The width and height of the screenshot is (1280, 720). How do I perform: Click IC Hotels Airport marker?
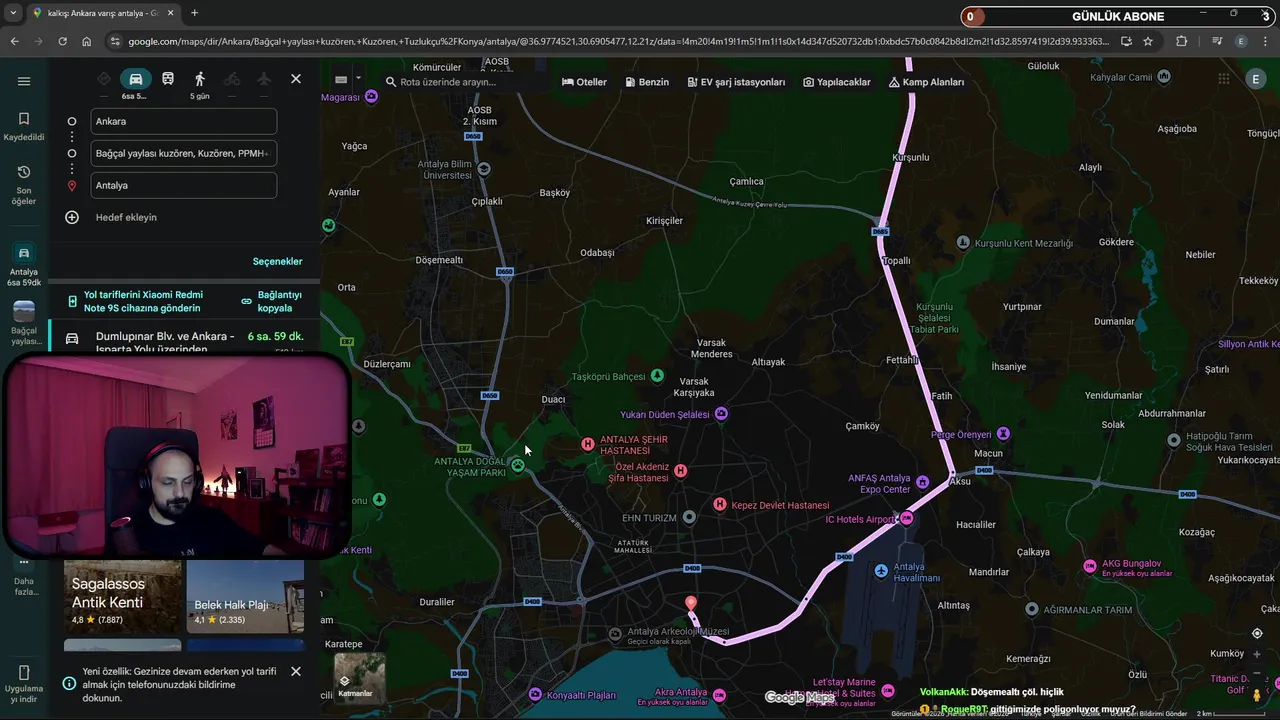click(906, 518)
